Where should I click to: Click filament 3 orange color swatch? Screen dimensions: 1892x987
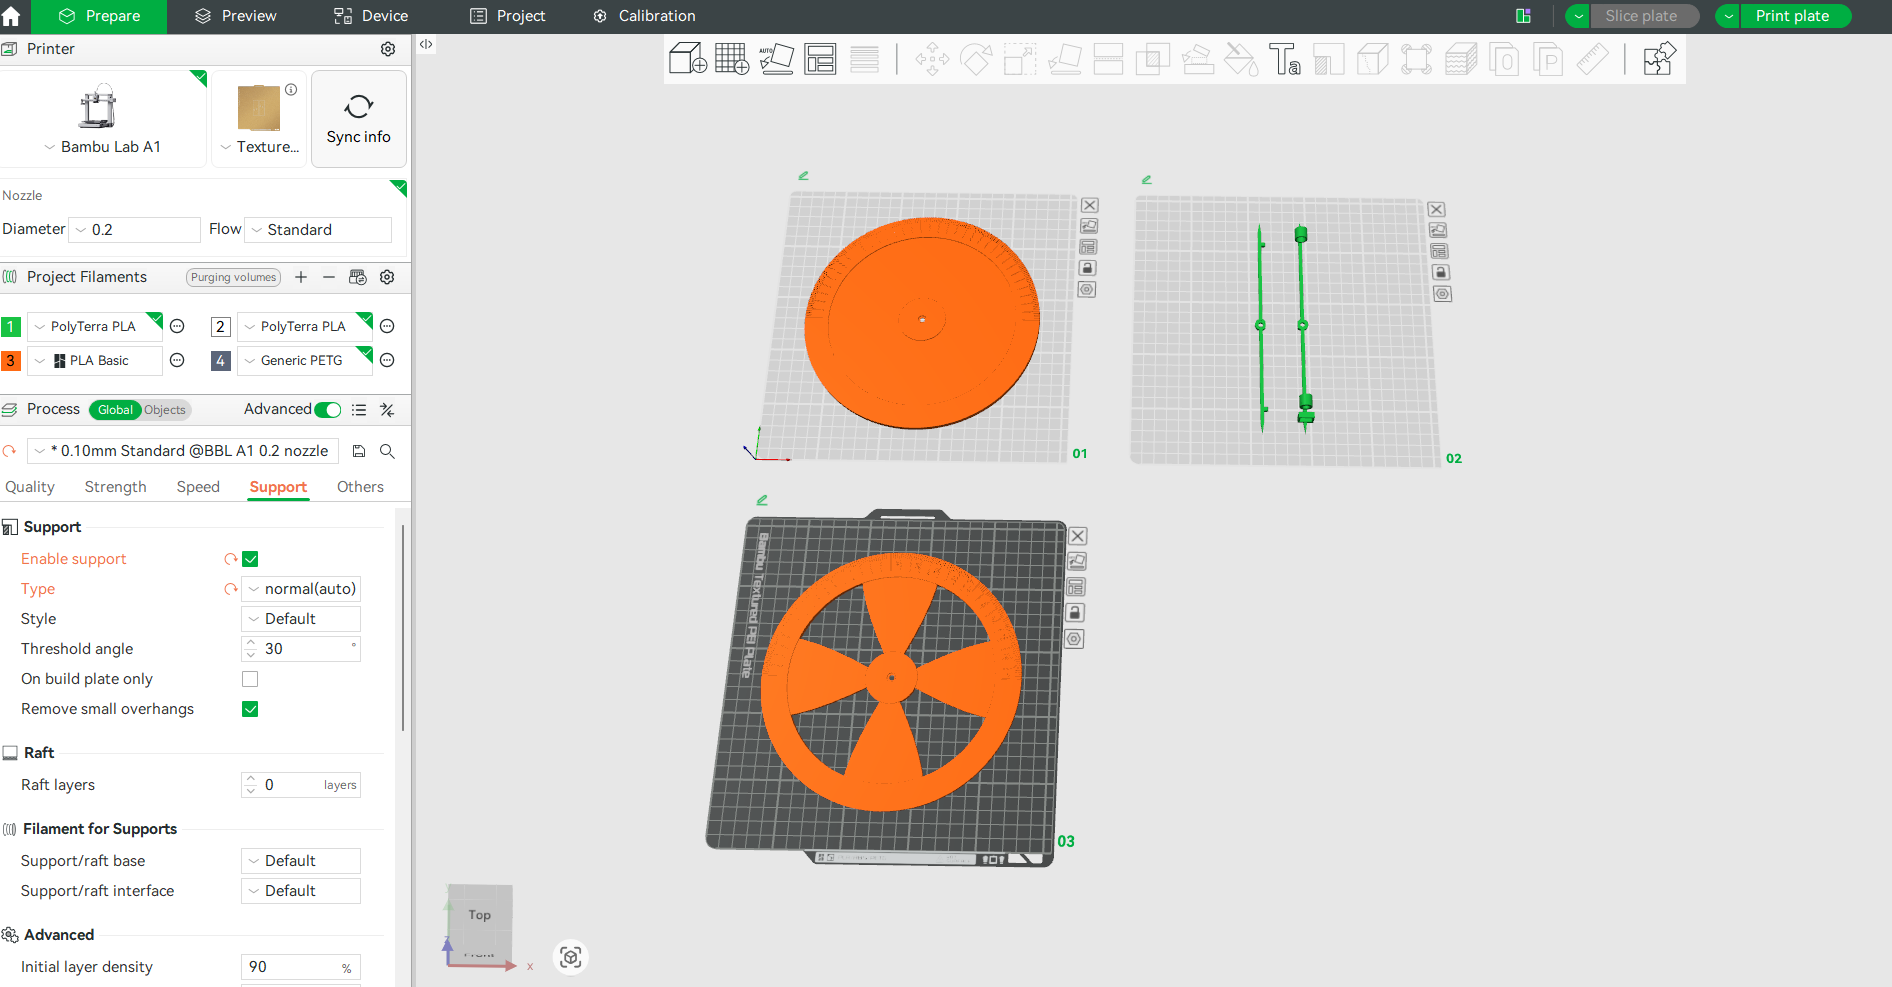(11, 361)
